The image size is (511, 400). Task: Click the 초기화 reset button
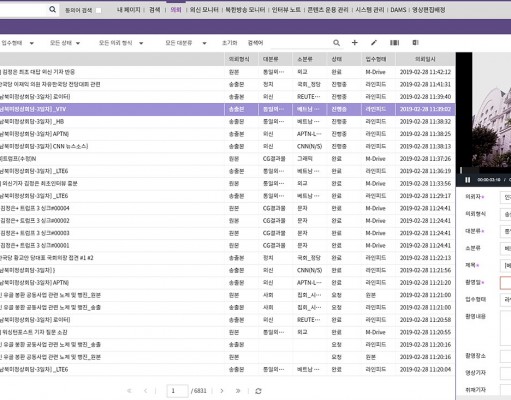[x=229, y=43]
